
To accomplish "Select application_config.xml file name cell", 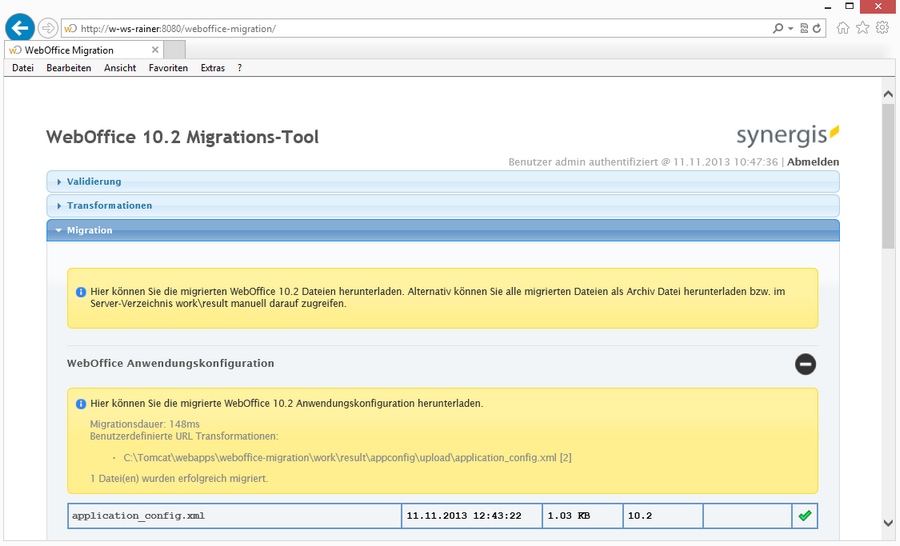I will (x=235, y=516).
